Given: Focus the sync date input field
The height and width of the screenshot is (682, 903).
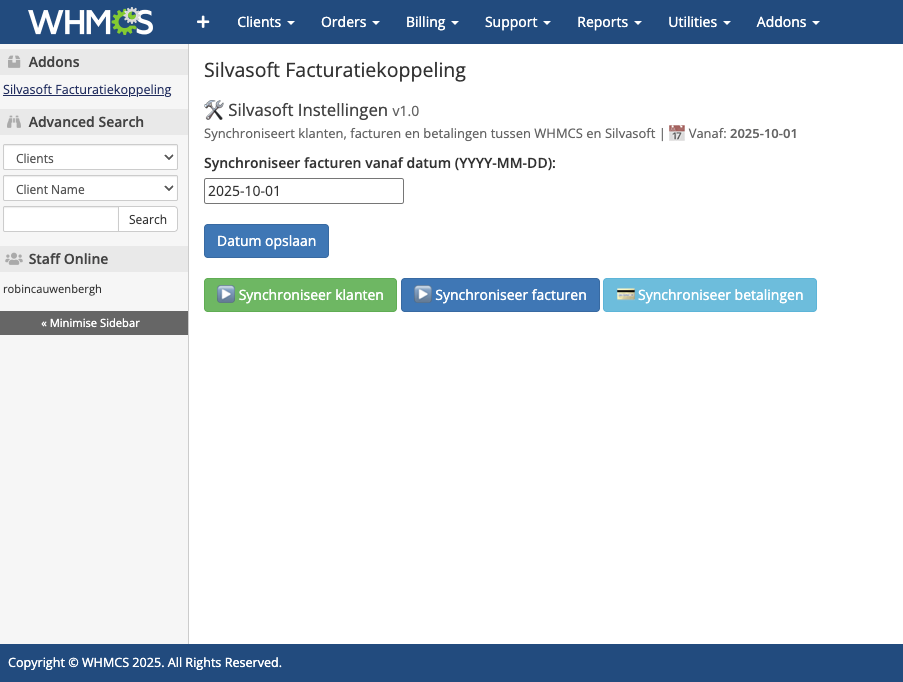Looking at the screenshot, I should (303, 191).
